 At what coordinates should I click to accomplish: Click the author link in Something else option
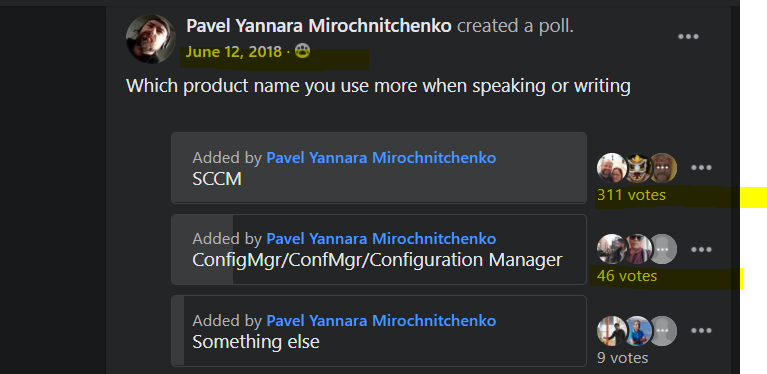pos(381,321)
